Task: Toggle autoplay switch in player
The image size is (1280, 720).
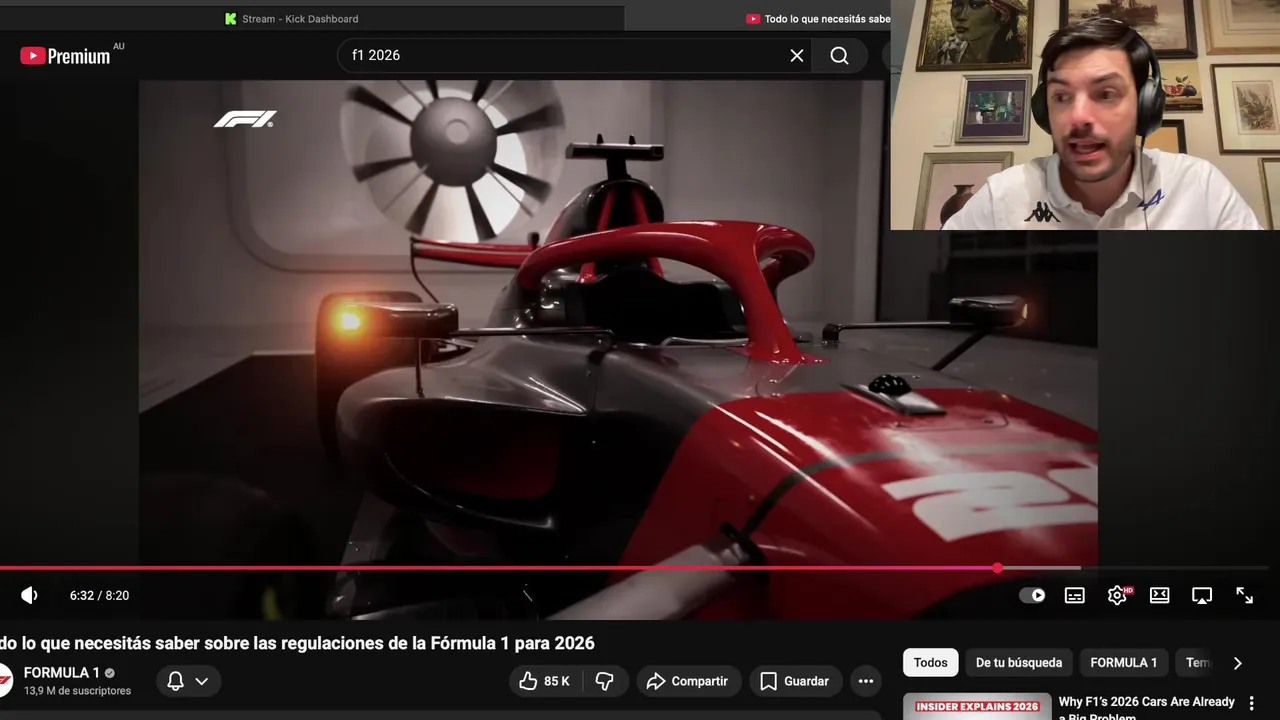Action: tap(1032, 595)
